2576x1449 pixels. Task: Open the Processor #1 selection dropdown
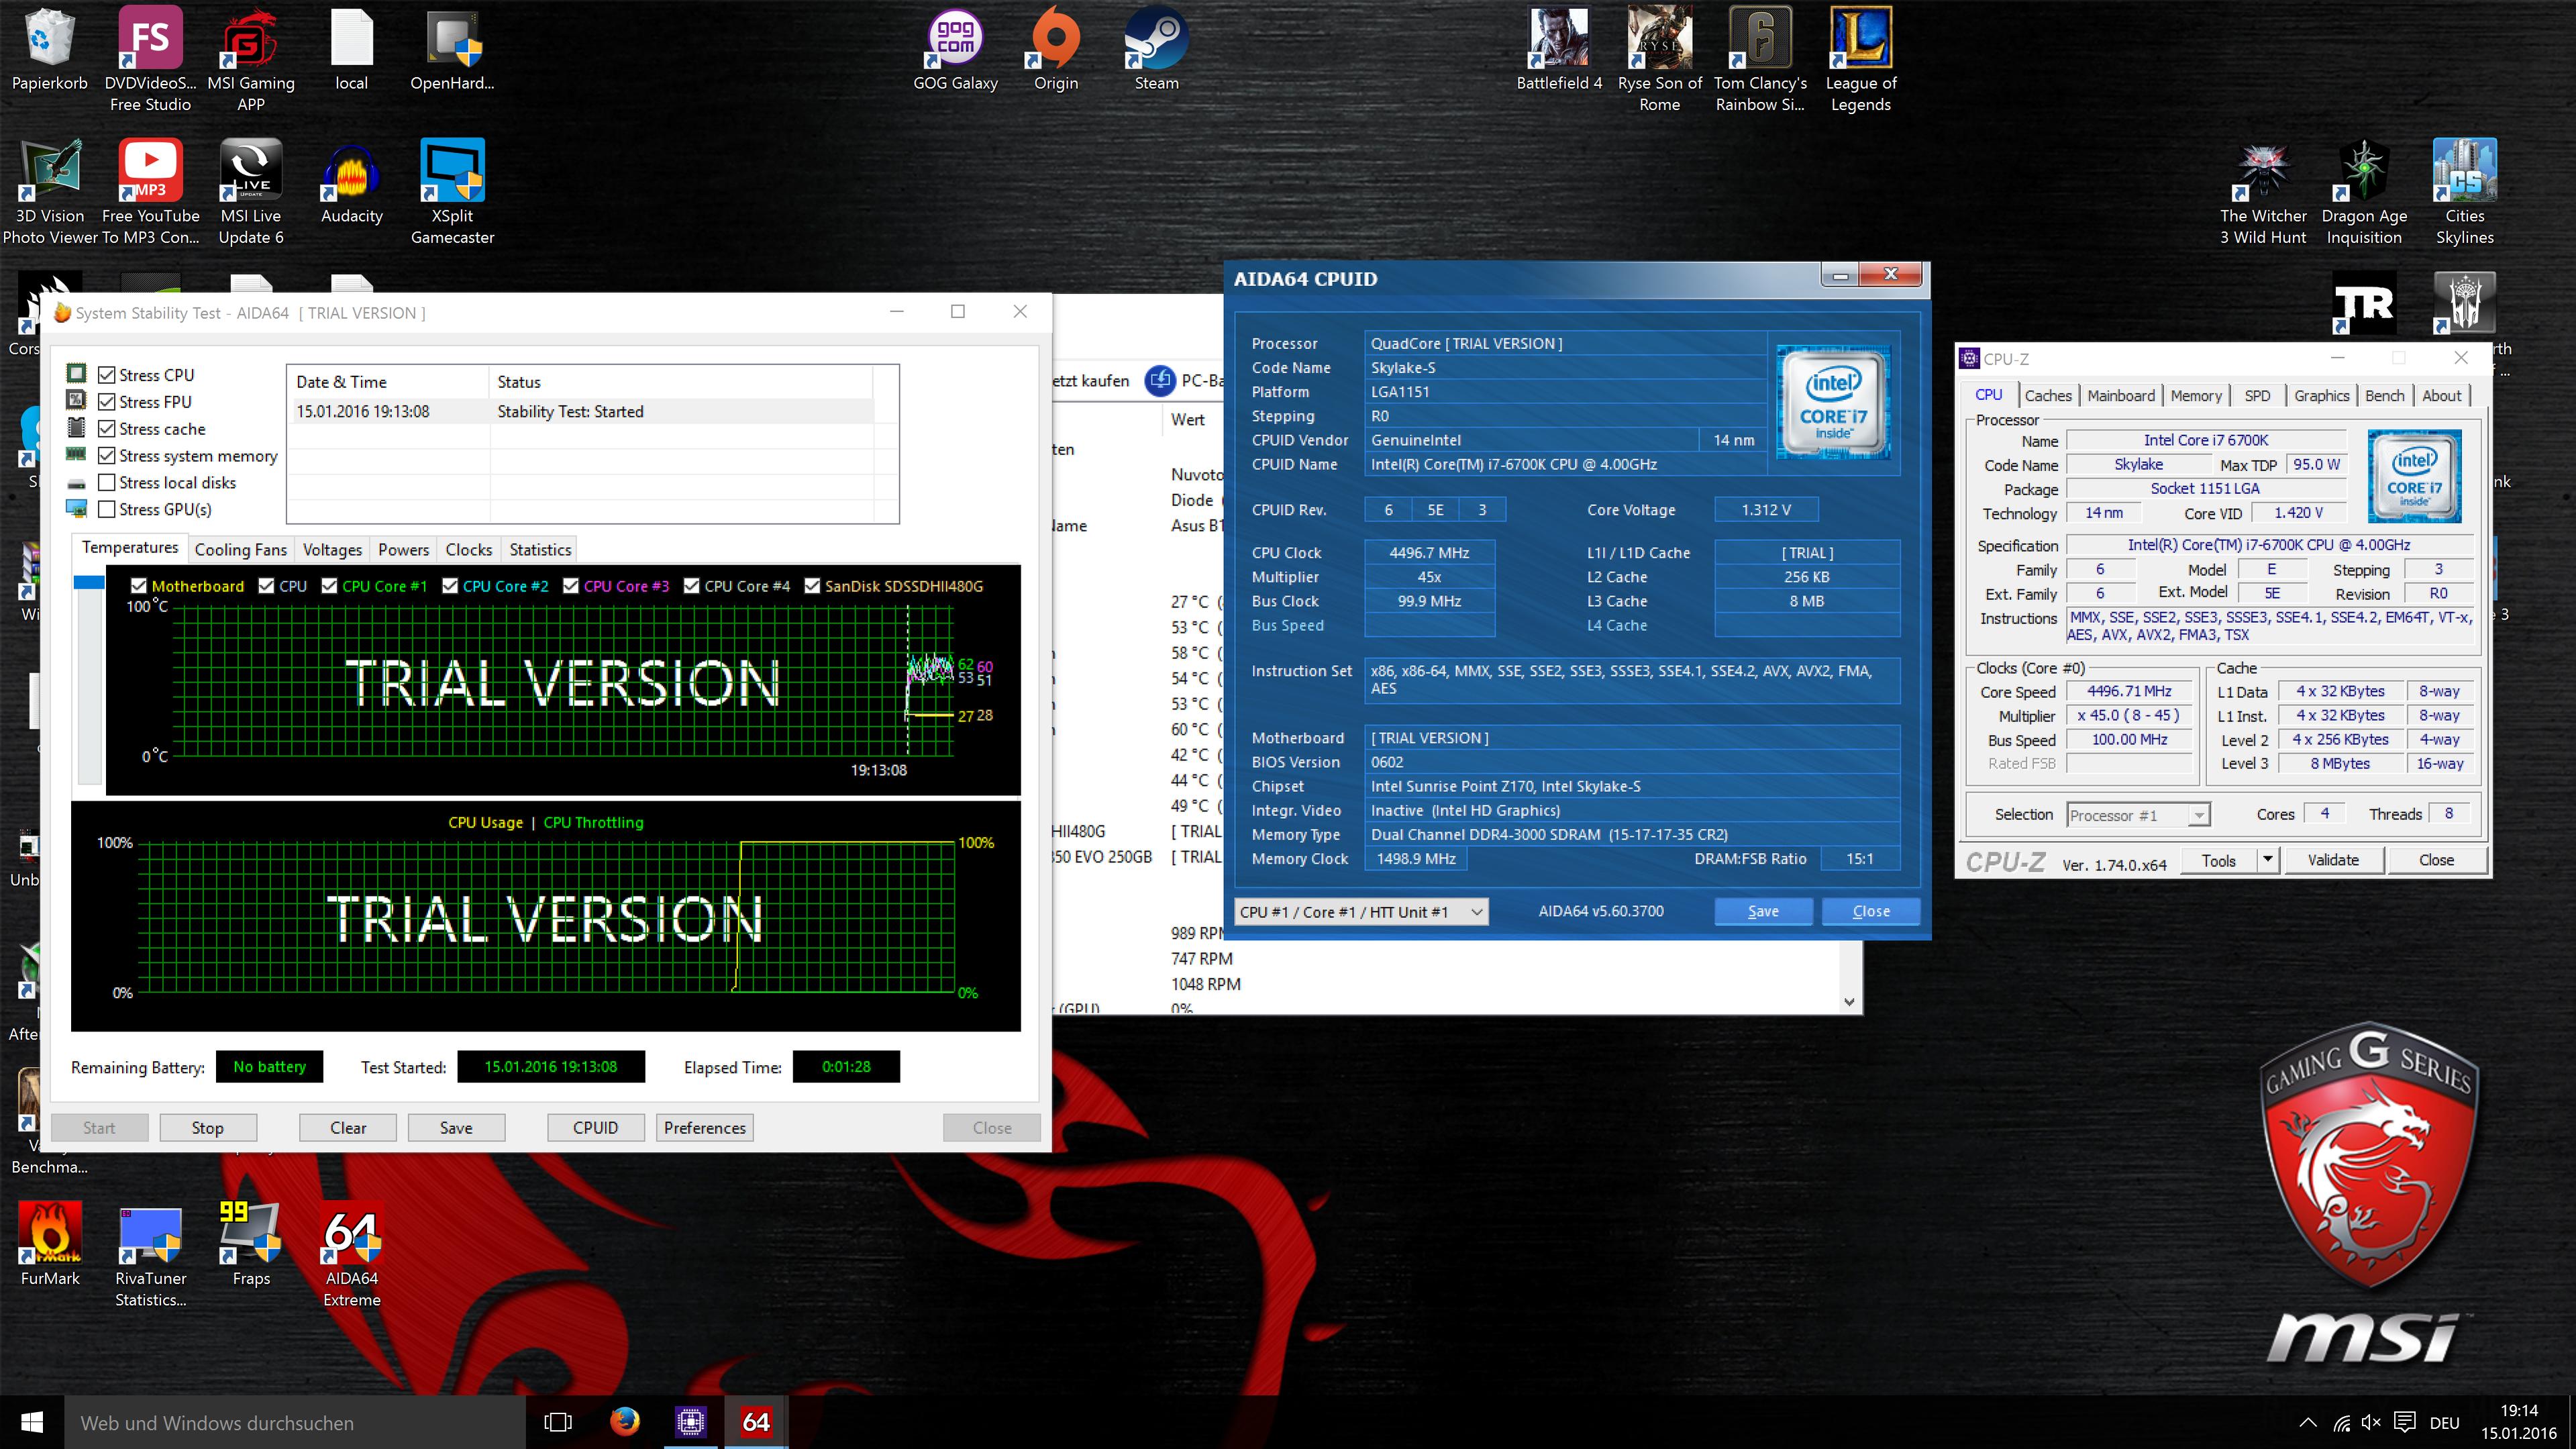[2198, 815]
